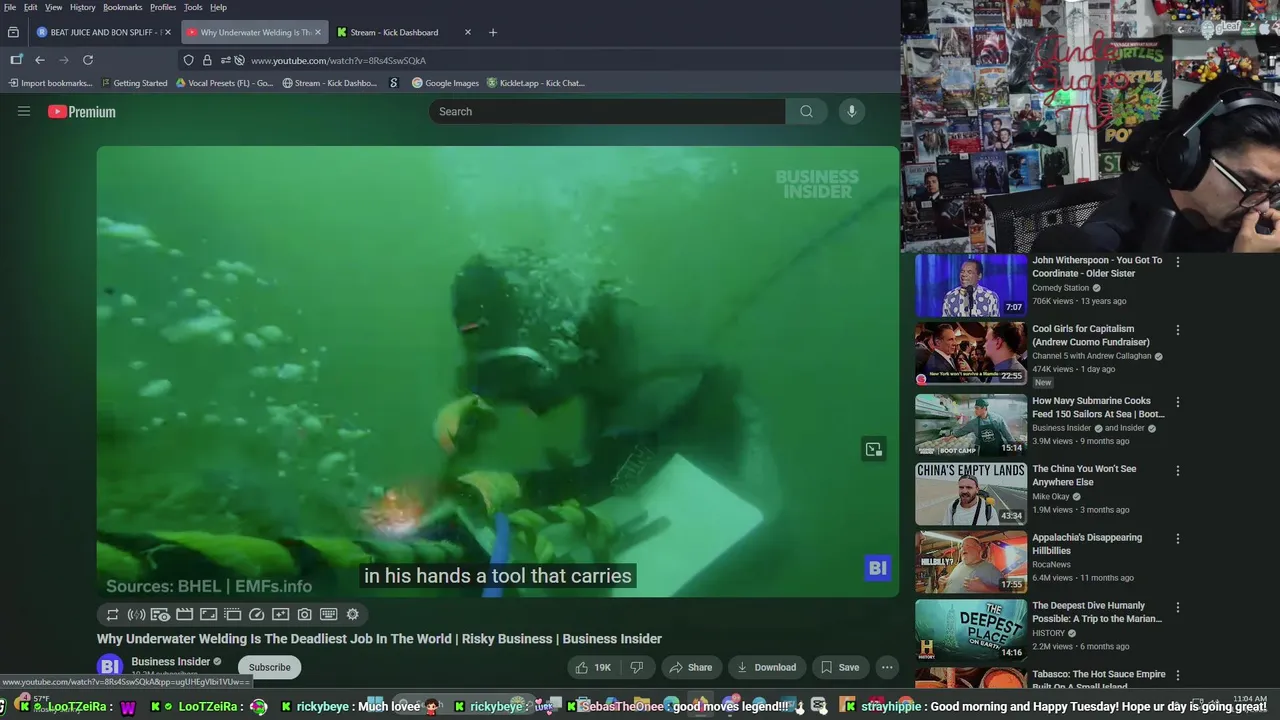Open the File menu
This screenshot has width=1280, height=720.
(x=10, y=7)
